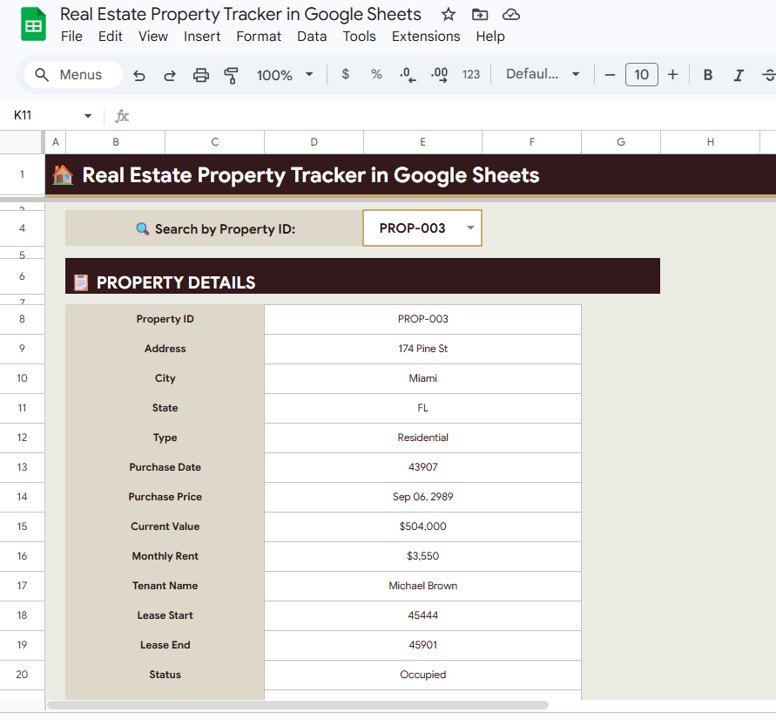Open the View menu
Screen dimensions: 776x720
[153, 36]
